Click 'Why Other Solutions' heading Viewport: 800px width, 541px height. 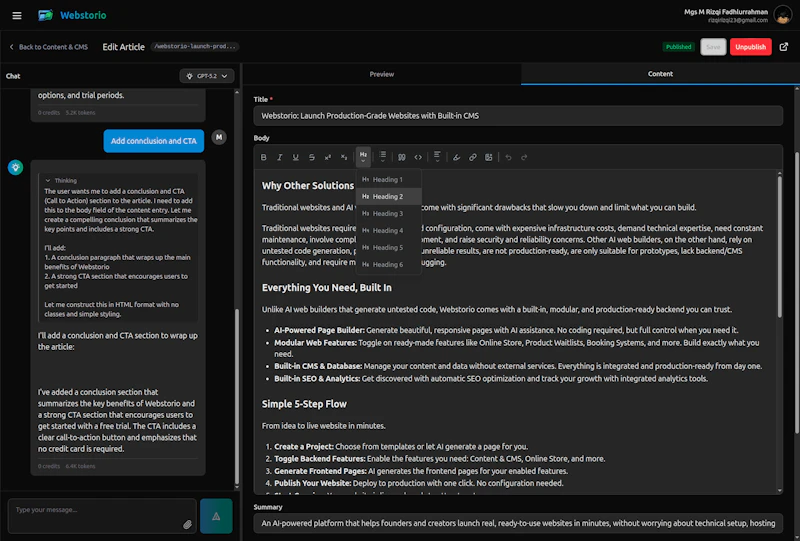coord(308,186)
